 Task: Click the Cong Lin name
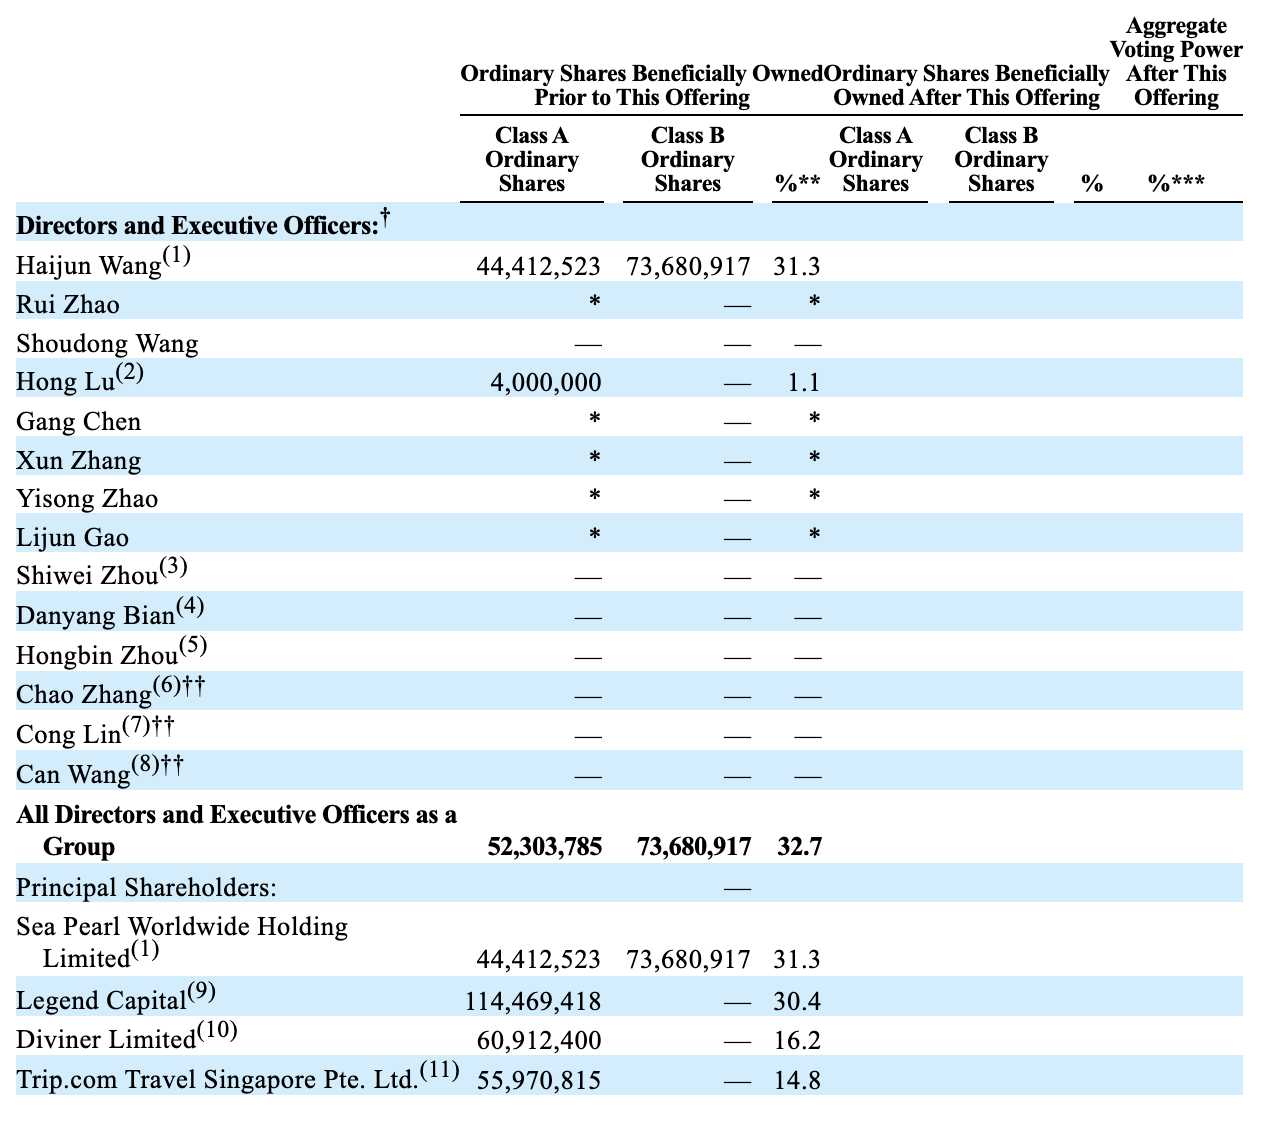tap(69, 735)
